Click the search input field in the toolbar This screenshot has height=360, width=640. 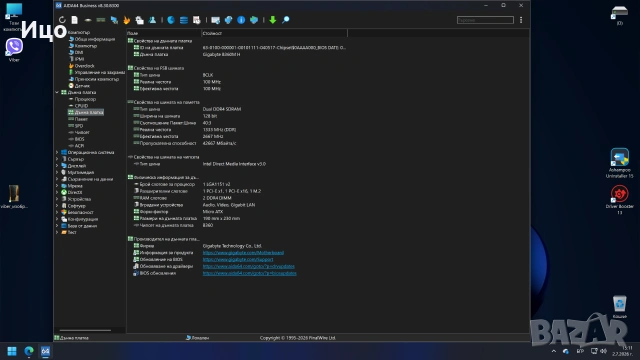click(x=485, y=20)
